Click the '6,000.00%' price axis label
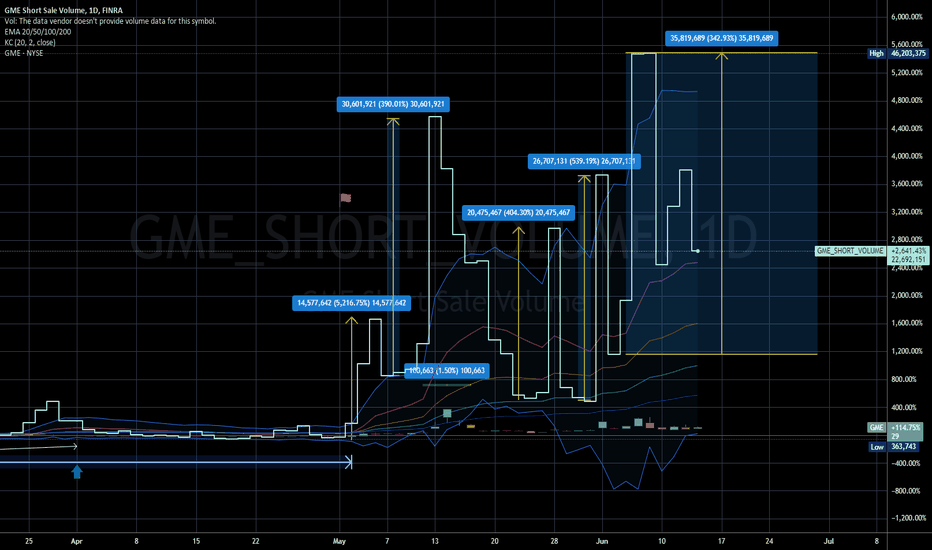The height and width of the screenshot is (550, 932). coord(907,17)
